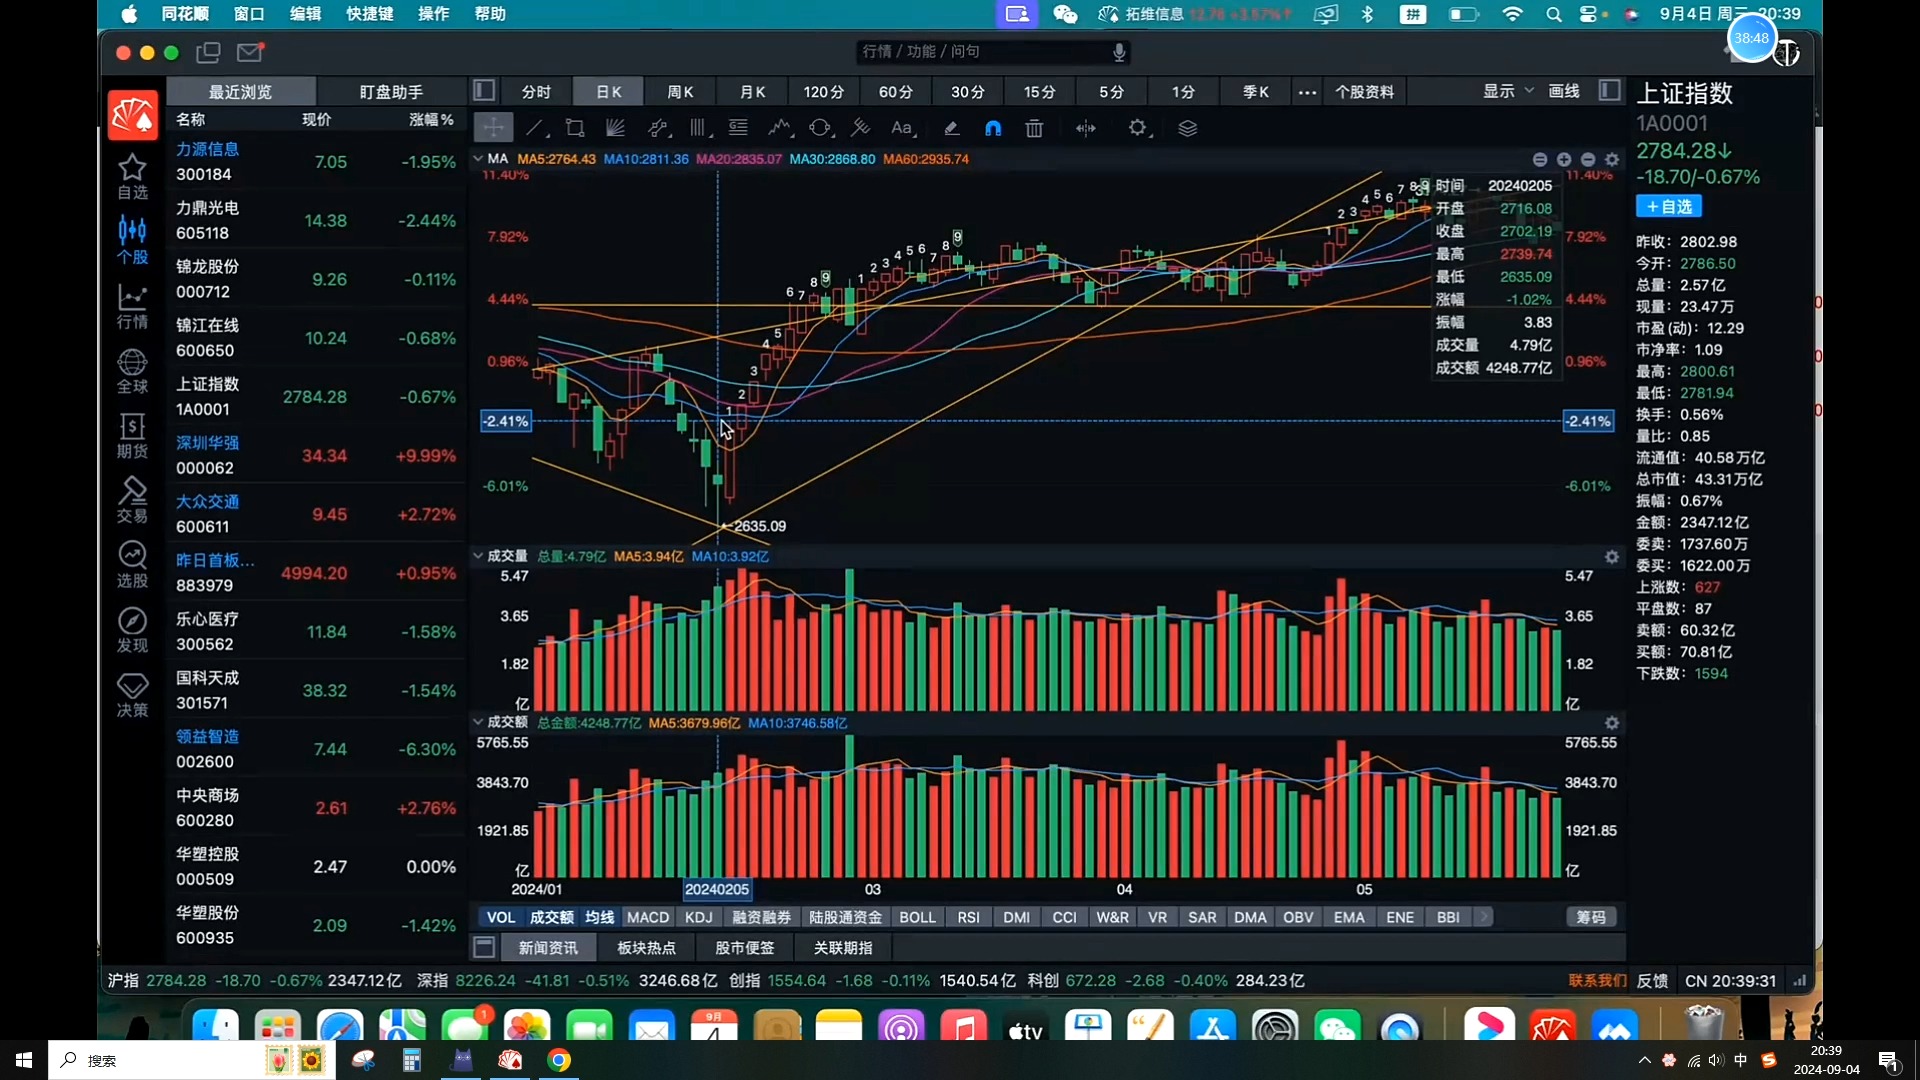
Task: Select the text annotation Aa tool
Action: tap(902, 128)
